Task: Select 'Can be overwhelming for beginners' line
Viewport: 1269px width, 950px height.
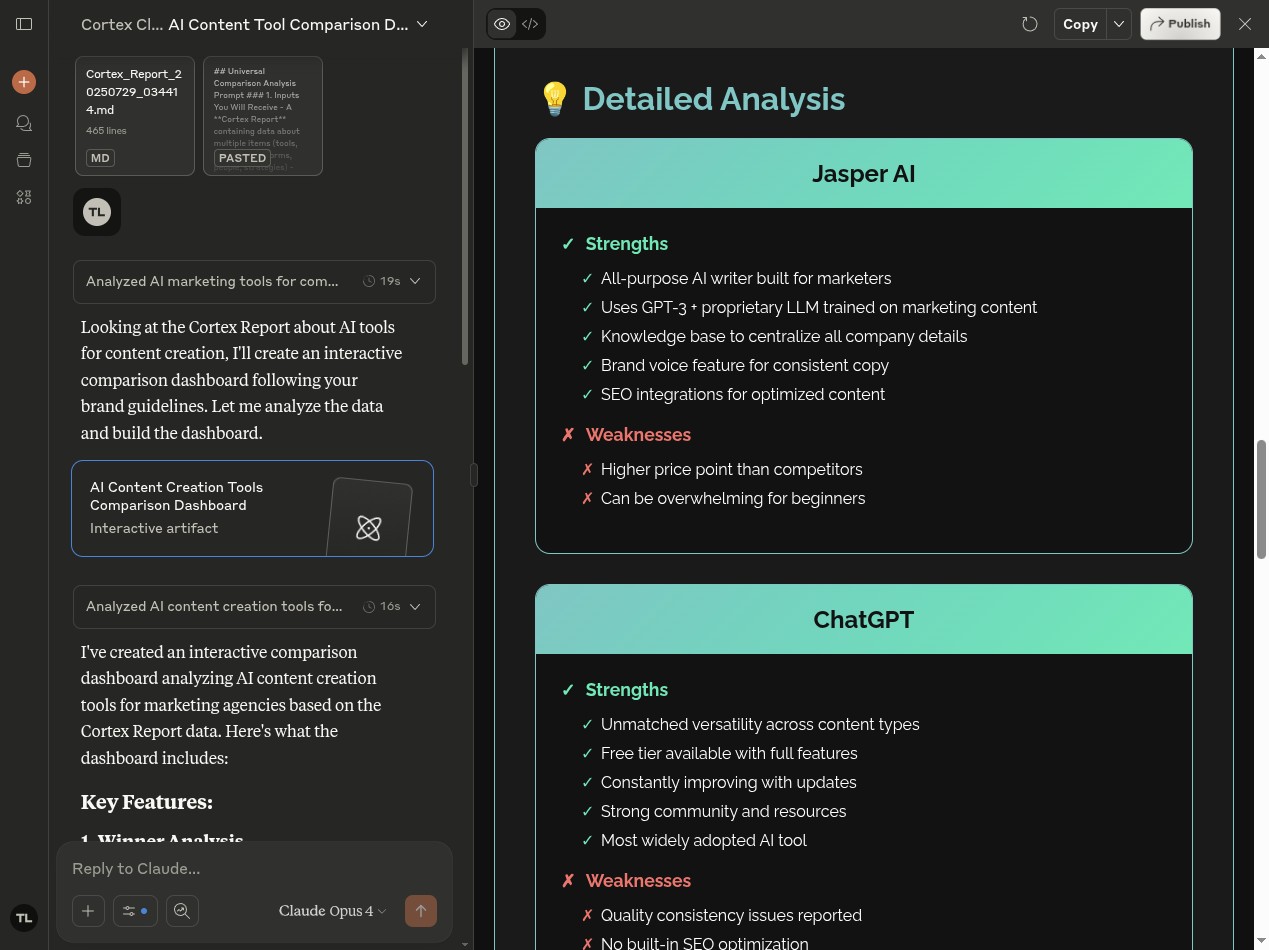Action: pyautogui.click(x=733, y=498)
